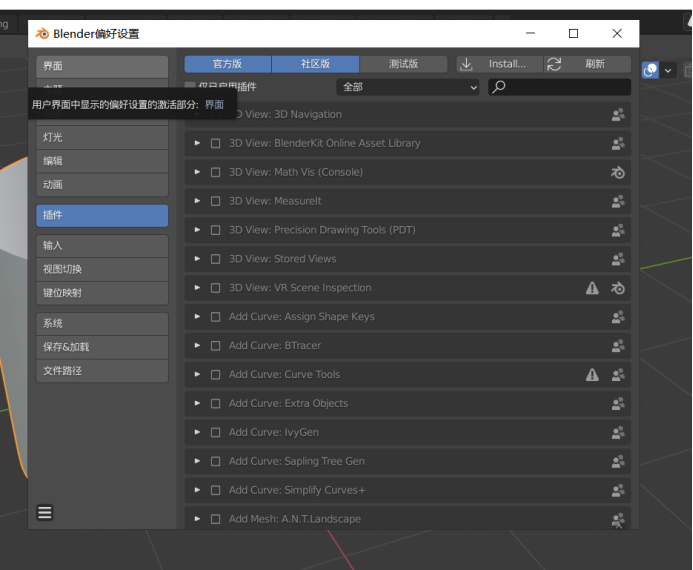
Task: Enable VR Scene Inspection add-on
Action: pos(215,288)
